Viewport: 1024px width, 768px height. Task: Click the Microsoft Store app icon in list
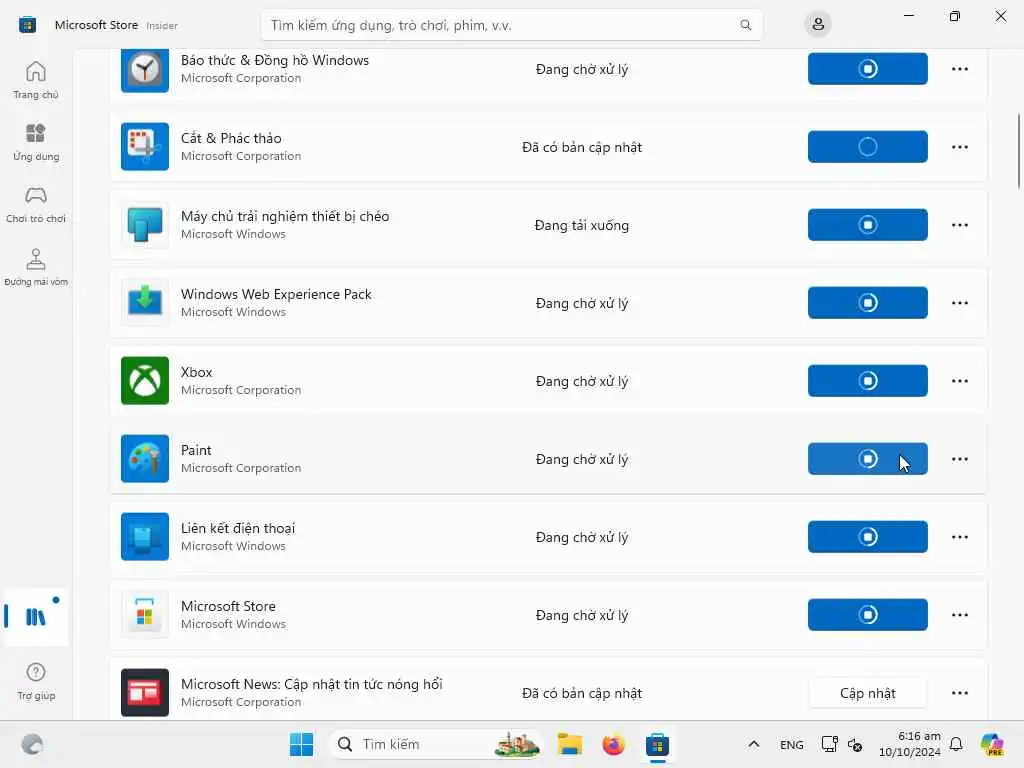tap(145, 615)
